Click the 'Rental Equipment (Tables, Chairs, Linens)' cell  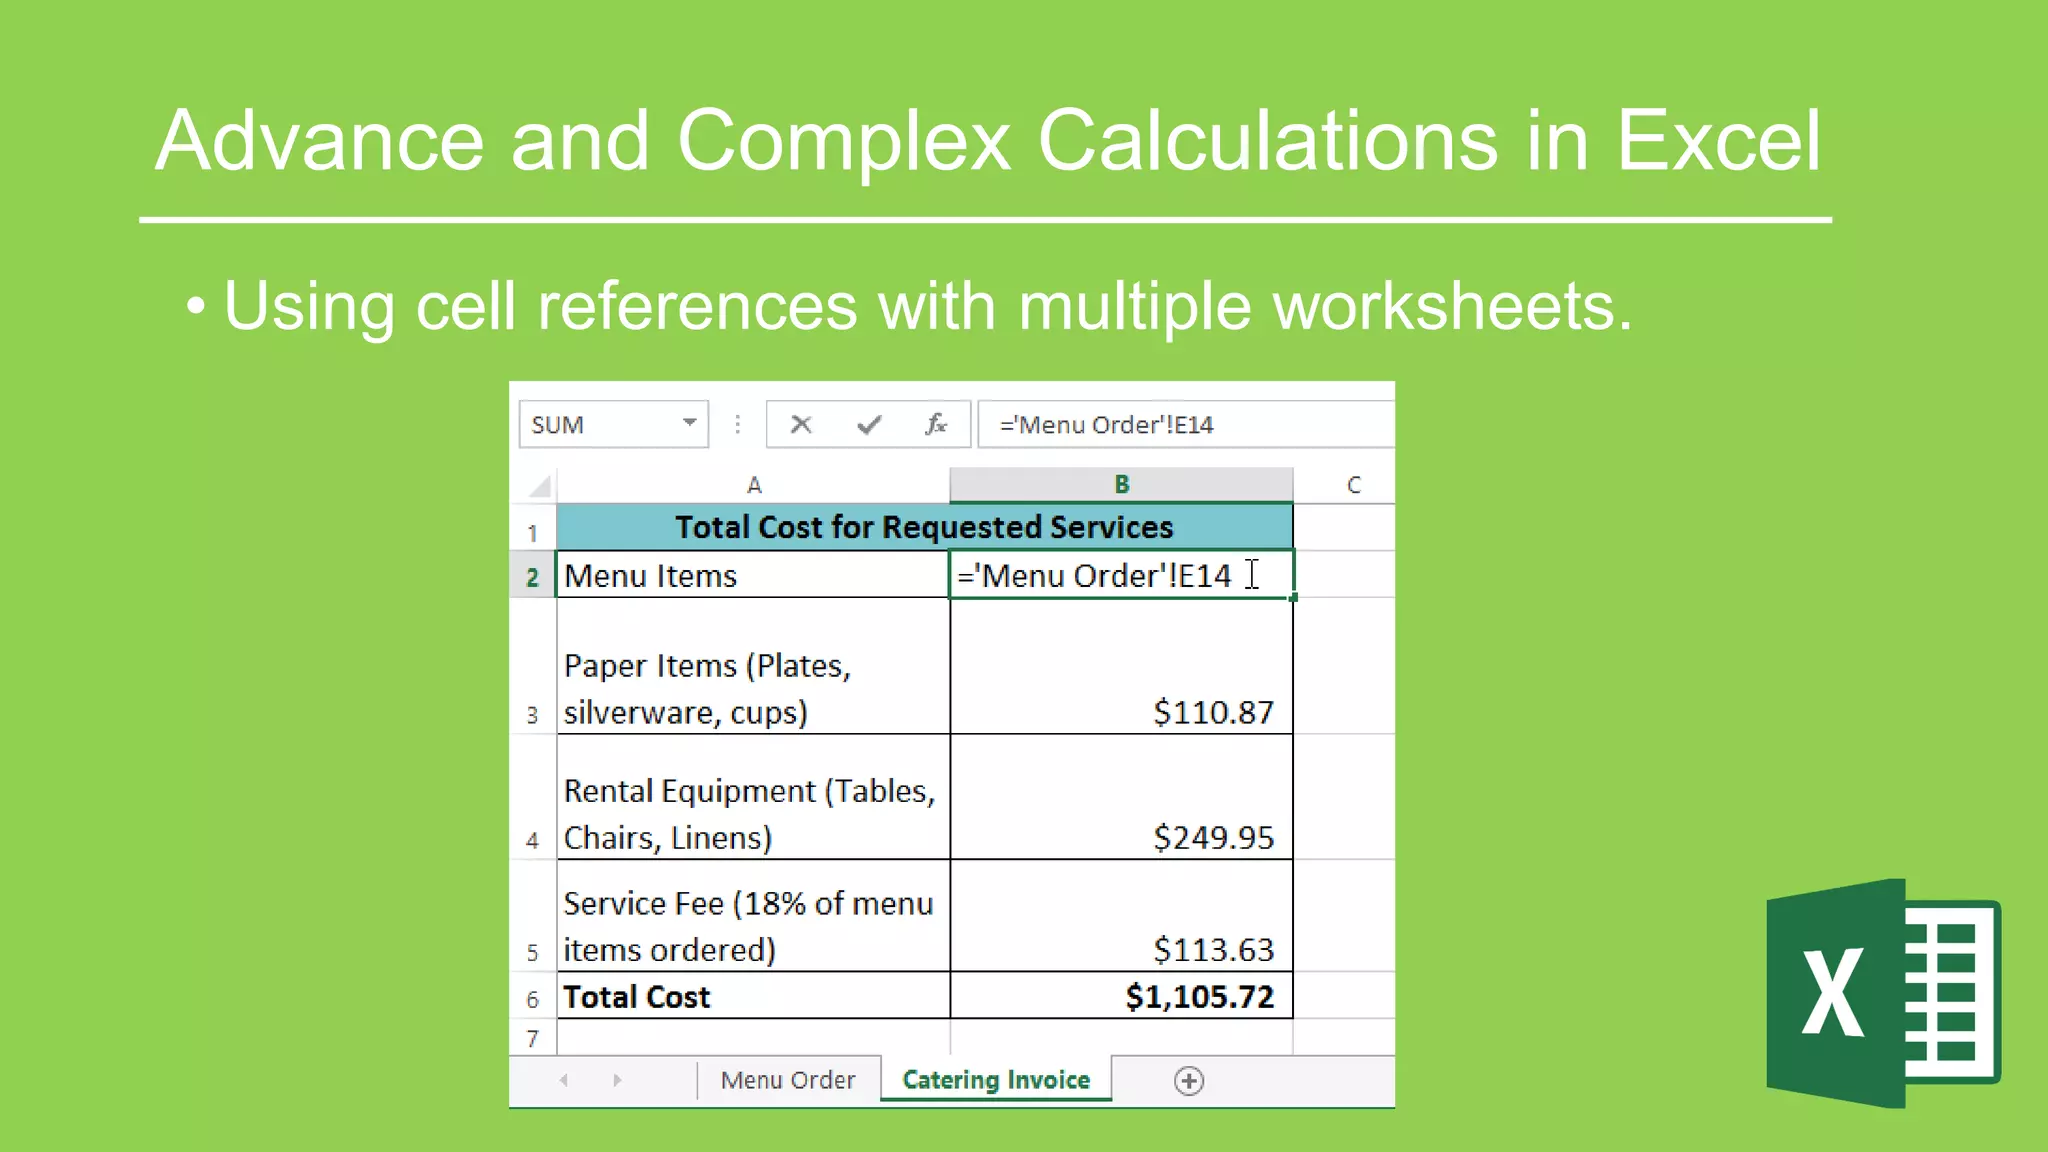coord(753,797)
